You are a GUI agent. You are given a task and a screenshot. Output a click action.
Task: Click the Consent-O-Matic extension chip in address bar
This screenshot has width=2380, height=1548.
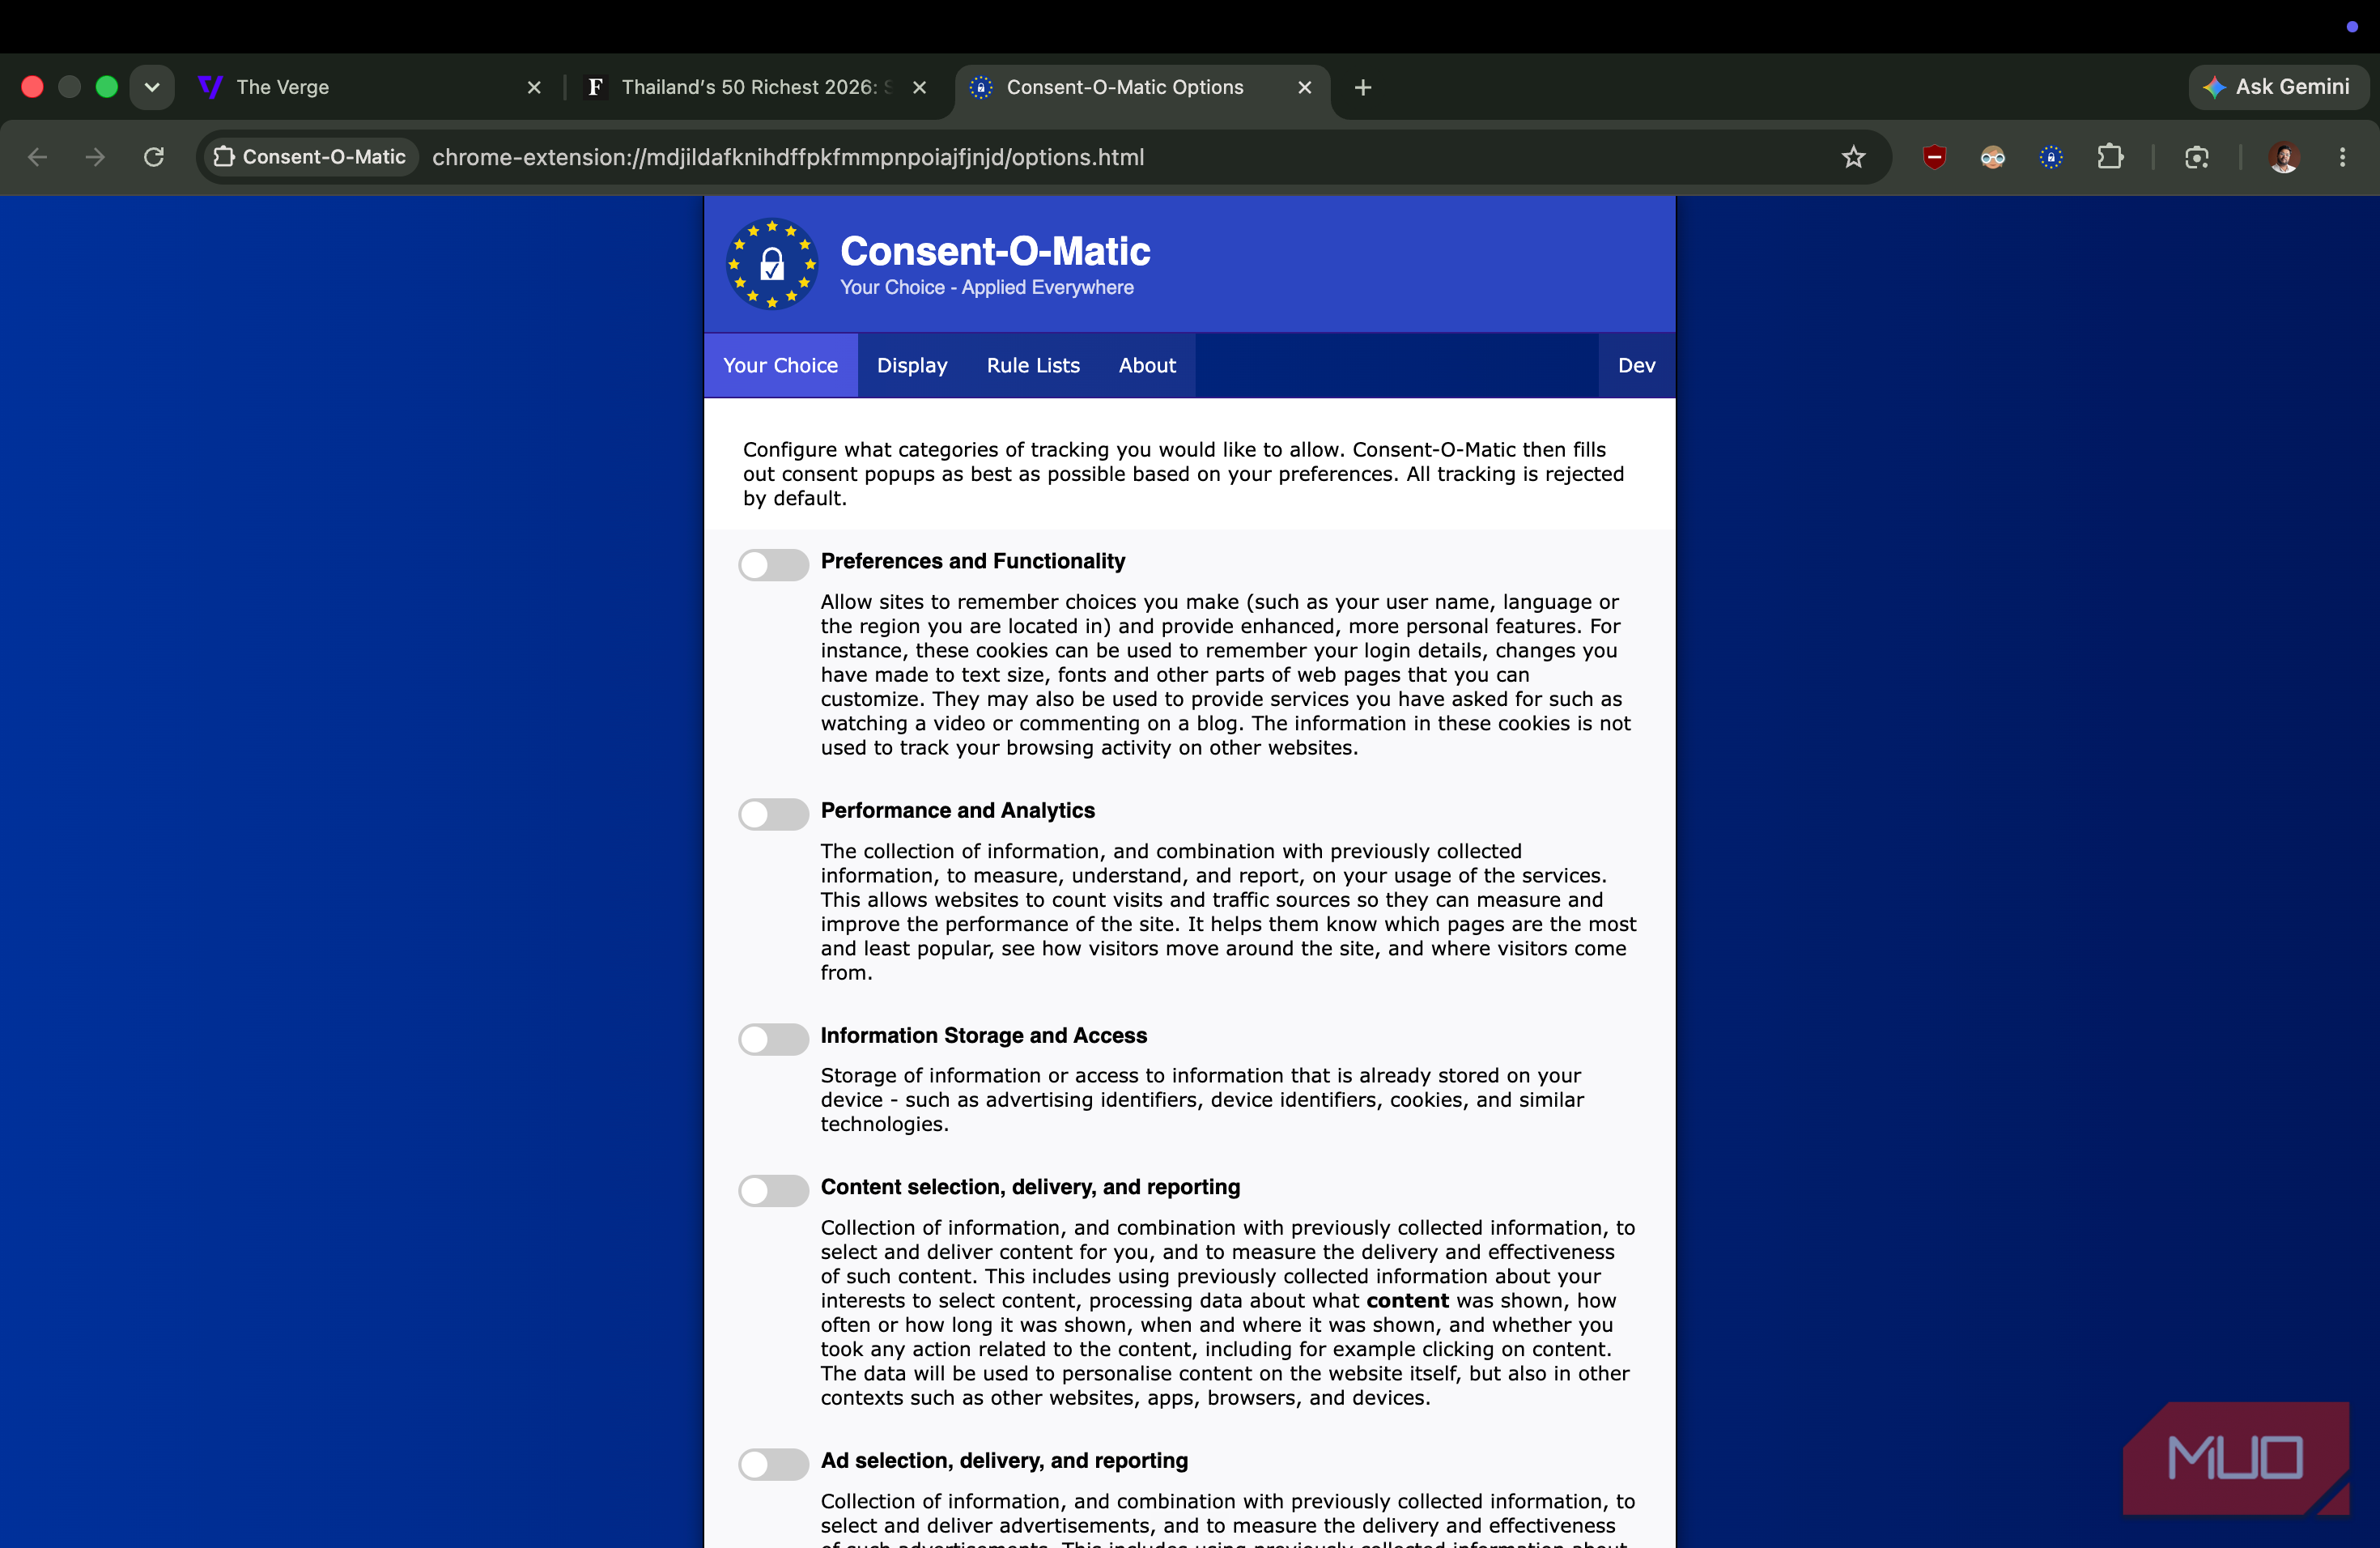pos(310,157)
